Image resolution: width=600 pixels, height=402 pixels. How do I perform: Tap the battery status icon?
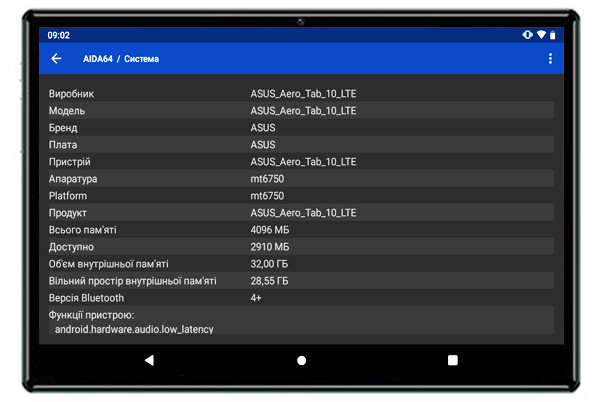(552, 35)
